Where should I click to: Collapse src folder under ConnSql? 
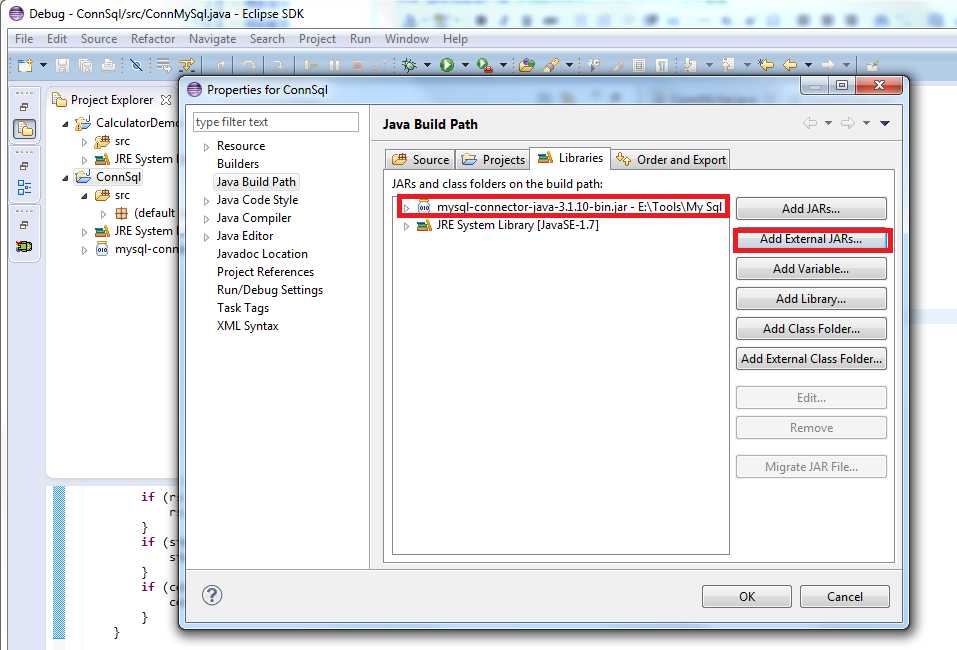[x=84, y=197]
